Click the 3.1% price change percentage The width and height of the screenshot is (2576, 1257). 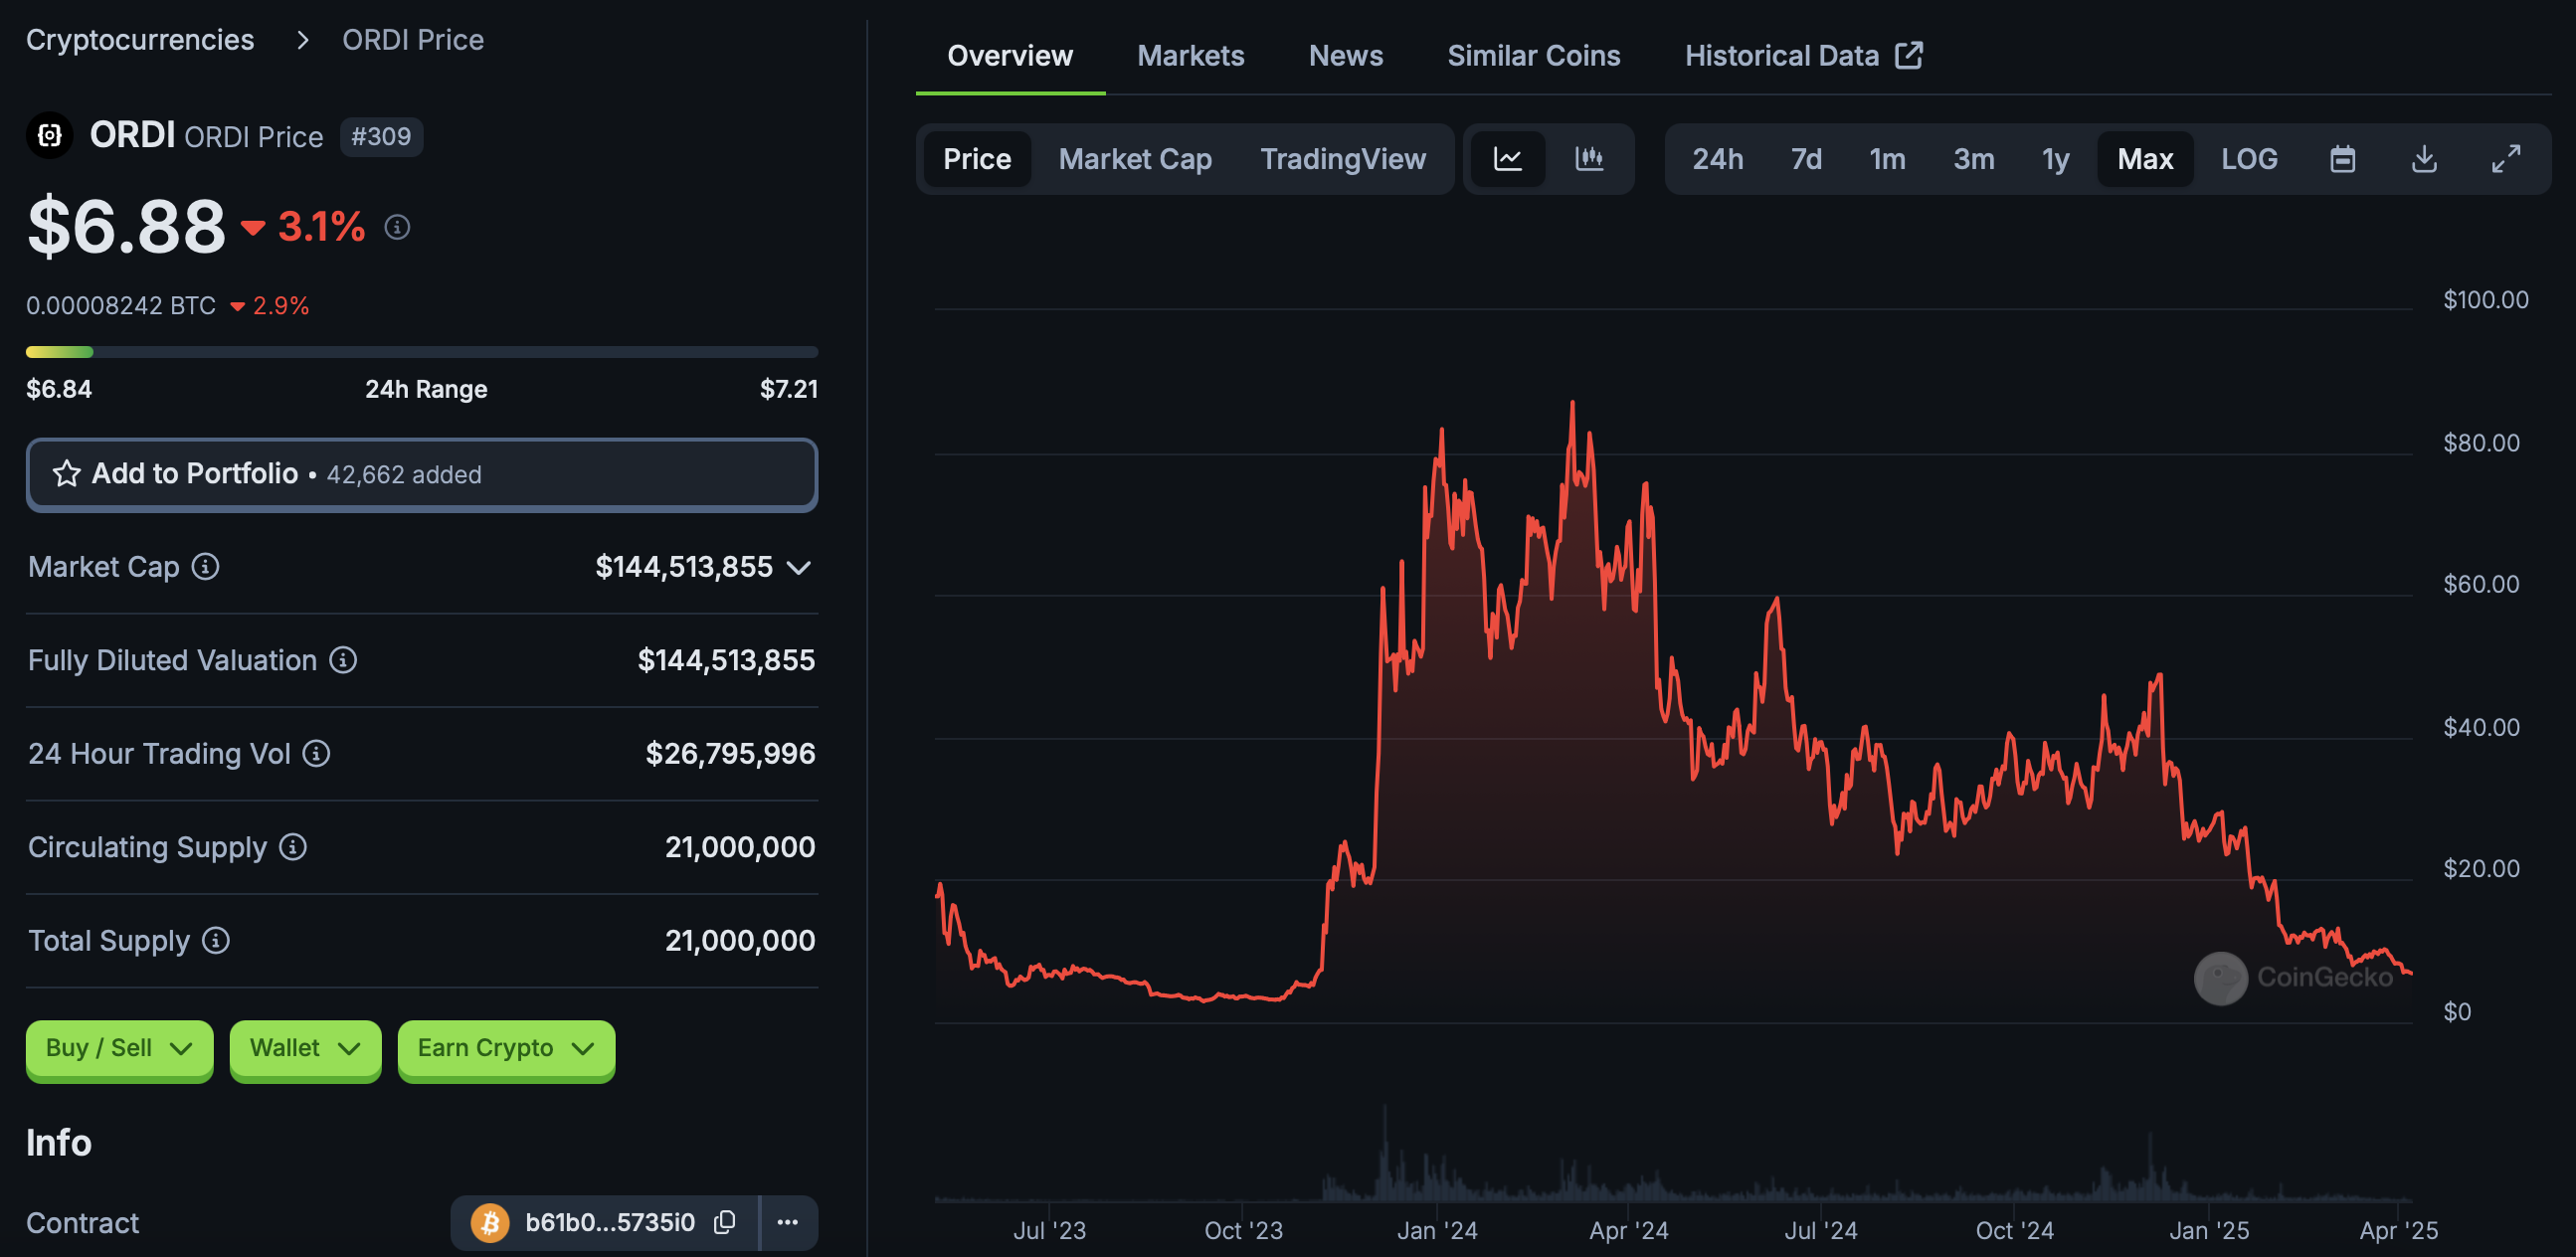pyautogui.click(x=321, y=227)
